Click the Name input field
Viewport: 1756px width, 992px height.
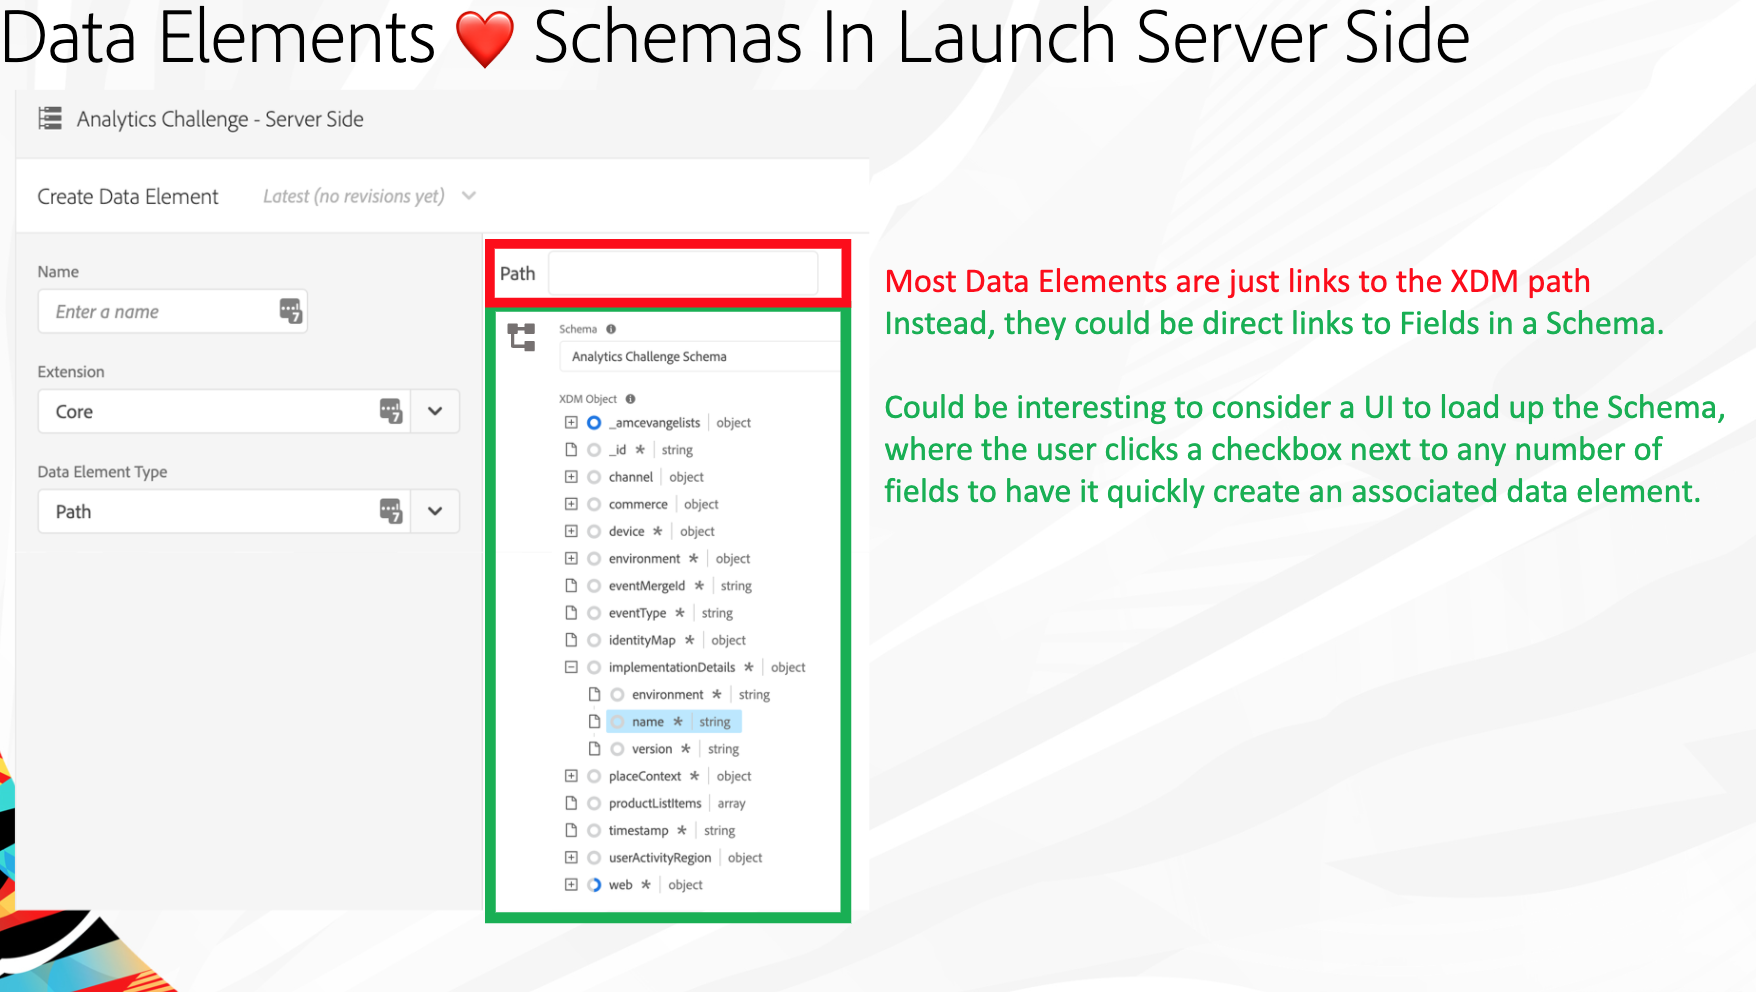click(x=172, y=311)
